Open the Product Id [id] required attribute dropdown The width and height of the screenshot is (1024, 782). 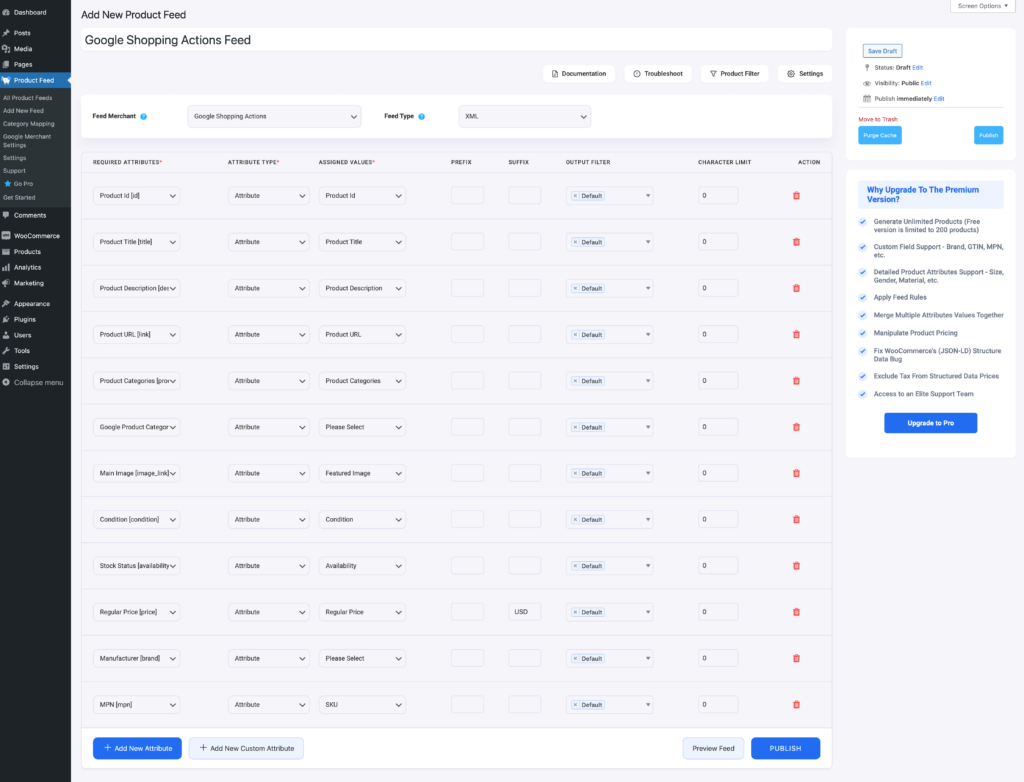pyautogui.click(x=136, y=196)
